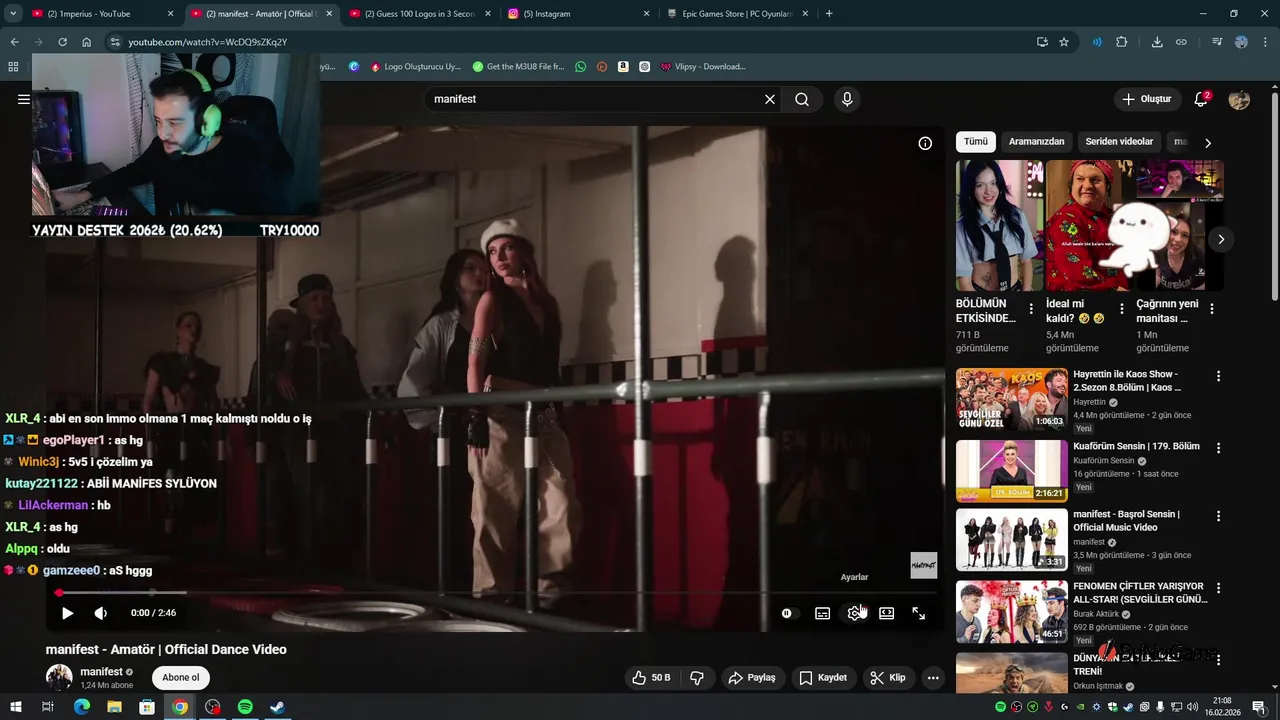
Task: Click the video info icon in player corner
Action: point(925,143)
